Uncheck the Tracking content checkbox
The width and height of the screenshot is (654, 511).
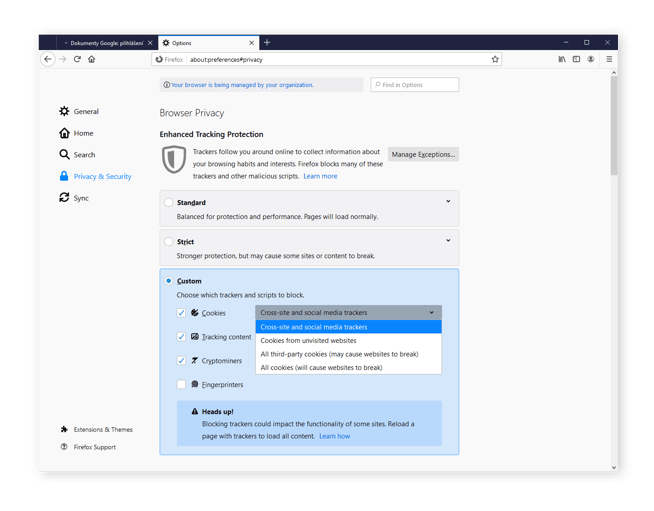(181, 336)
